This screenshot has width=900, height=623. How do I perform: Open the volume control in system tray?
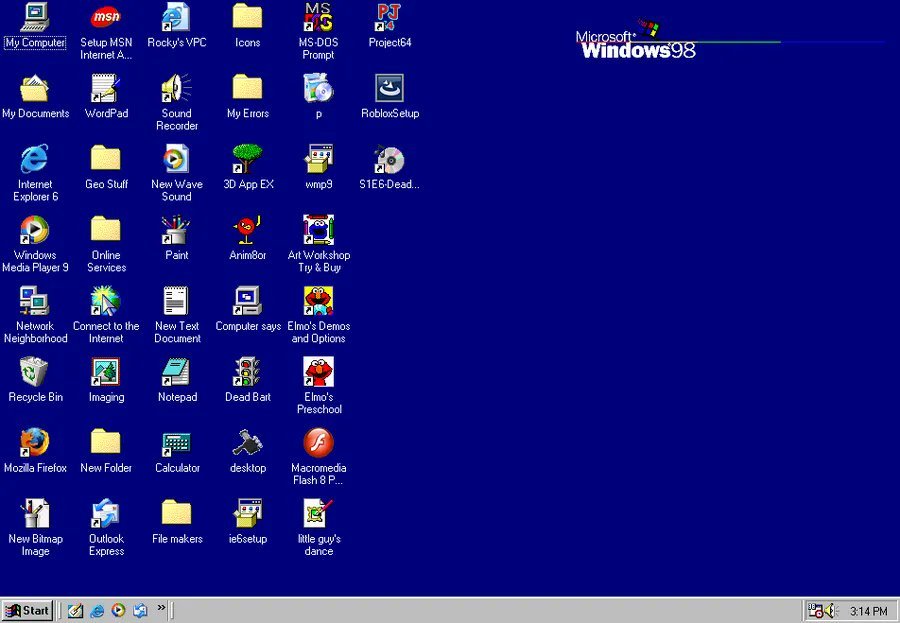[x=831, y=610]
